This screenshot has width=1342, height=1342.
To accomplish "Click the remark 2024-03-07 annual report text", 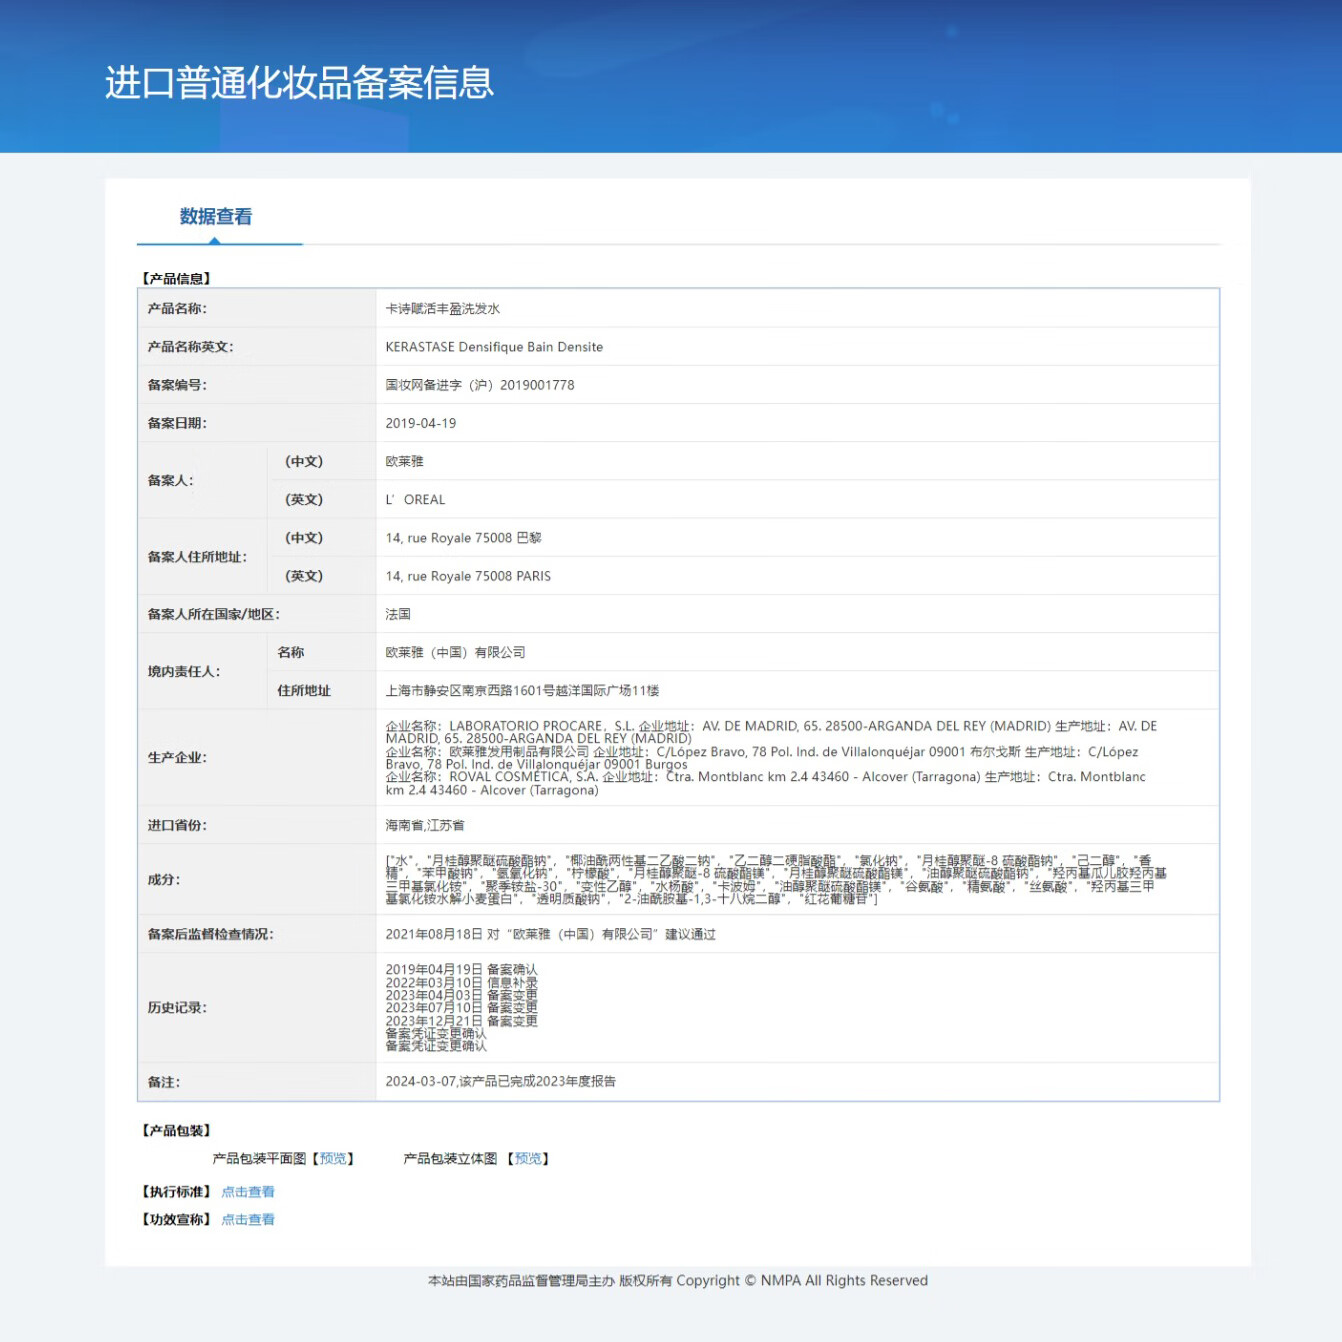I will click(x=500, y=1081).
